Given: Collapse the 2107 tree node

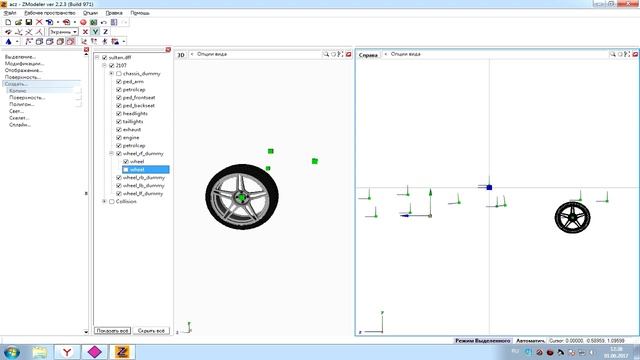Looking at the screenshot, I should [104, 65].
